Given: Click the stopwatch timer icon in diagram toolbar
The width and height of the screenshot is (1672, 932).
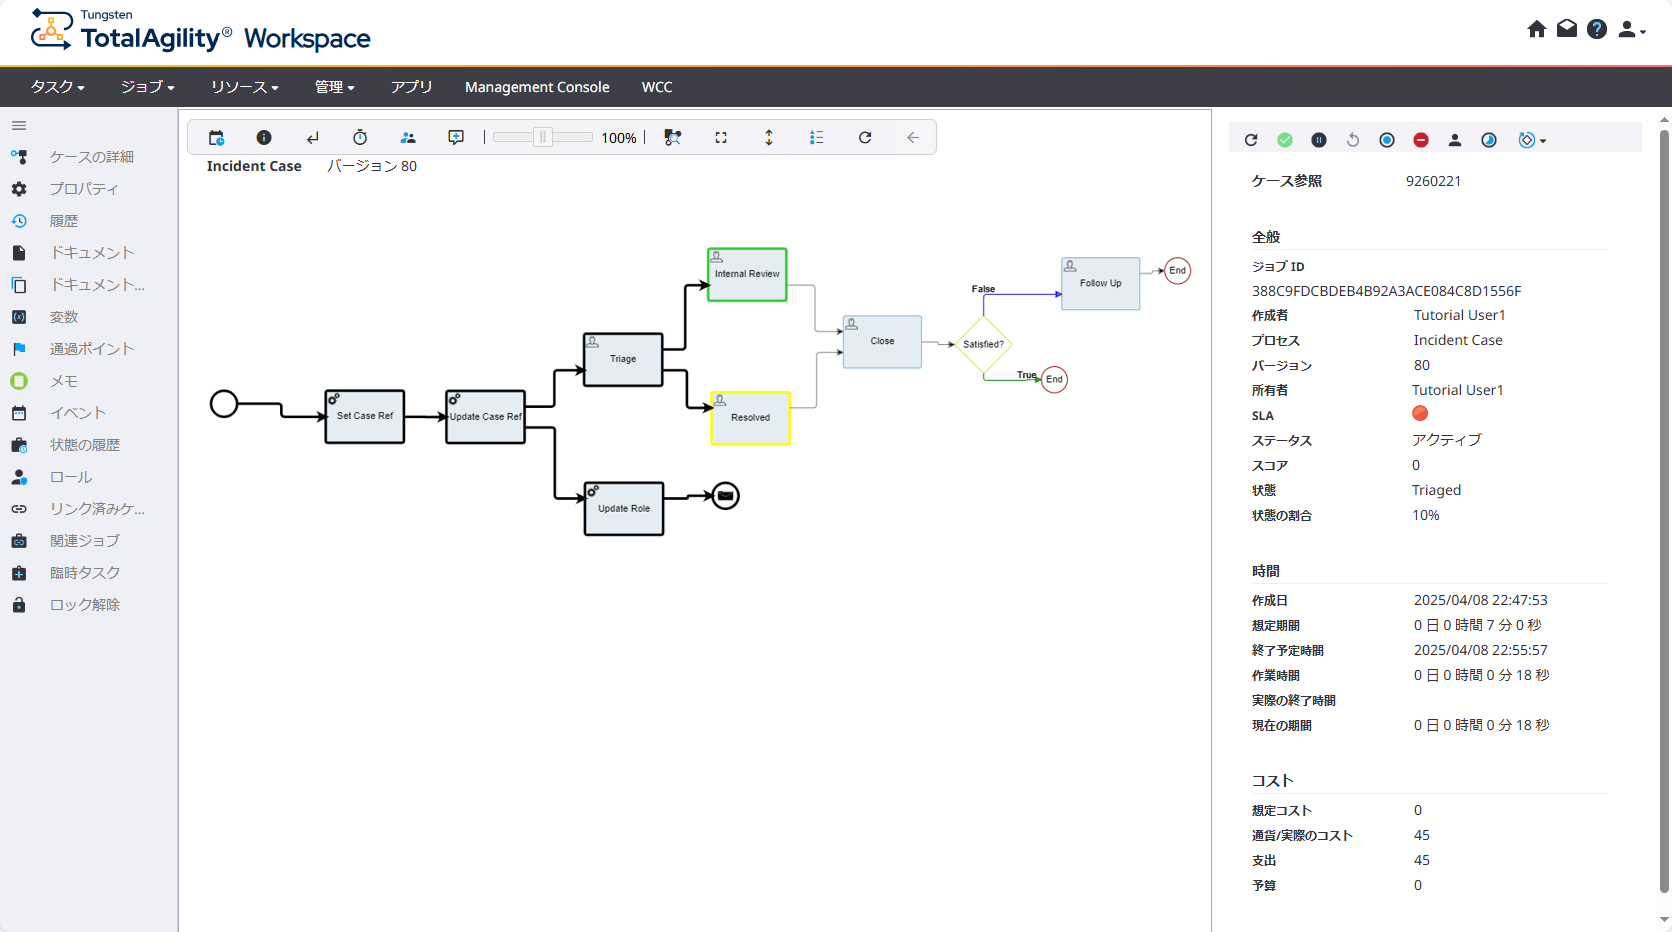Looking at the screenshot, I should (360, 138).
